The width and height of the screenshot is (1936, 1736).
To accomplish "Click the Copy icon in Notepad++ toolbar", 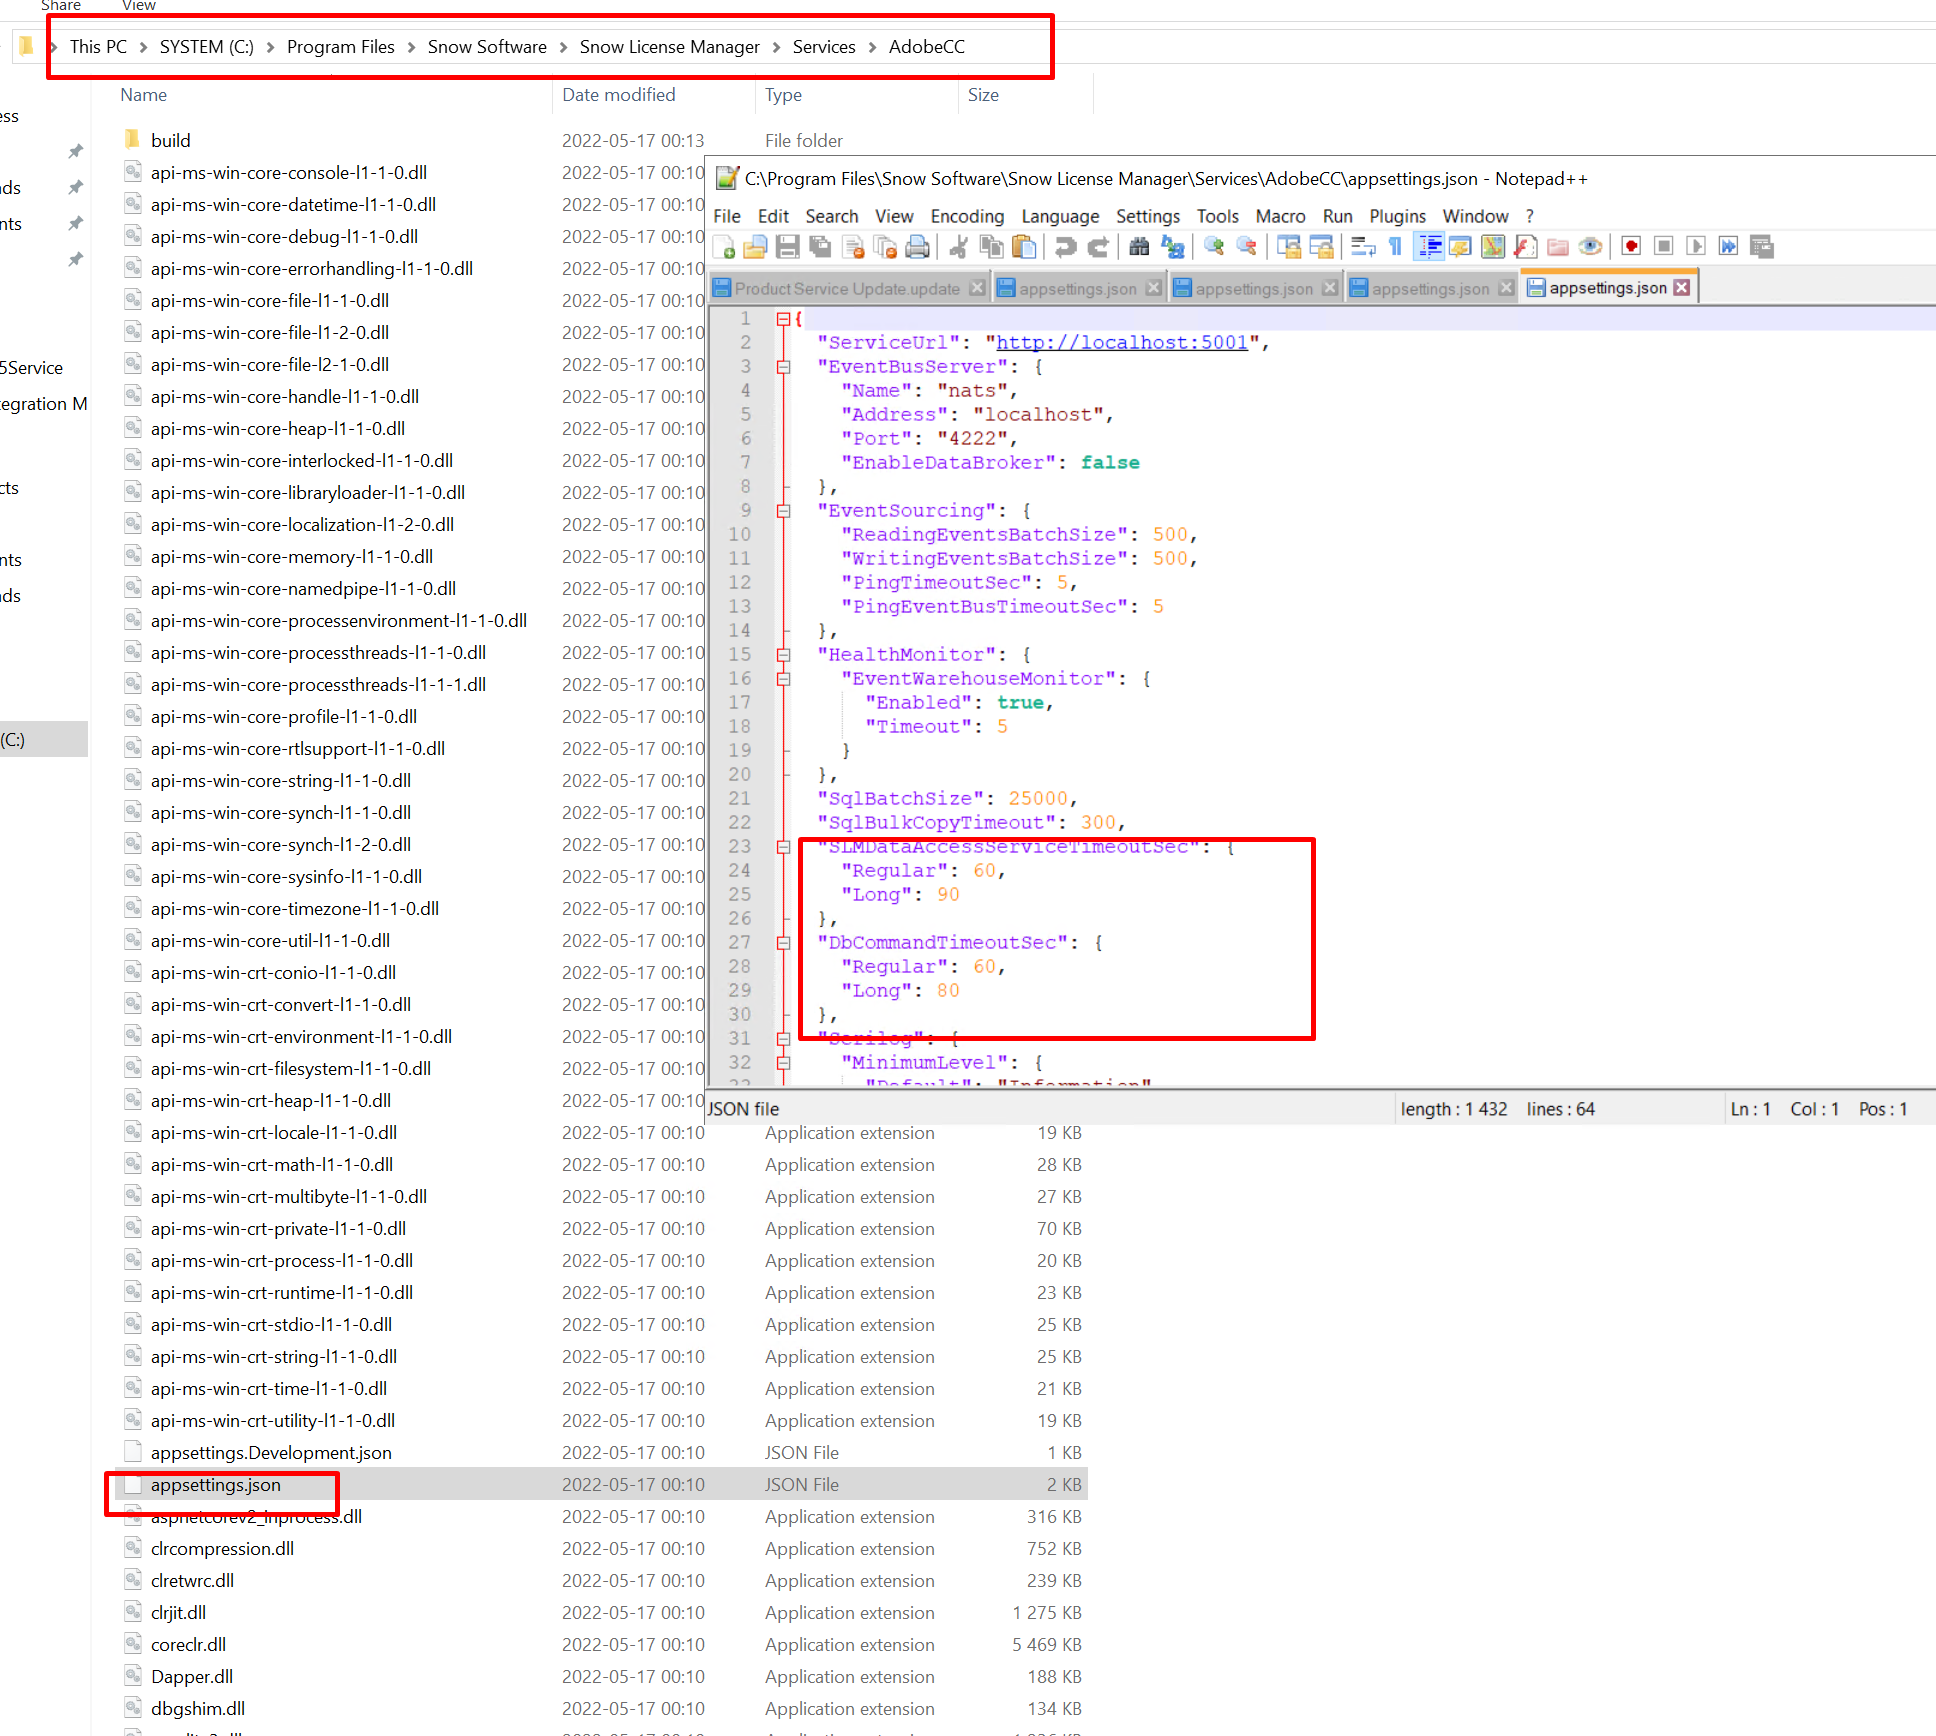I will click(x=991, y=247).
